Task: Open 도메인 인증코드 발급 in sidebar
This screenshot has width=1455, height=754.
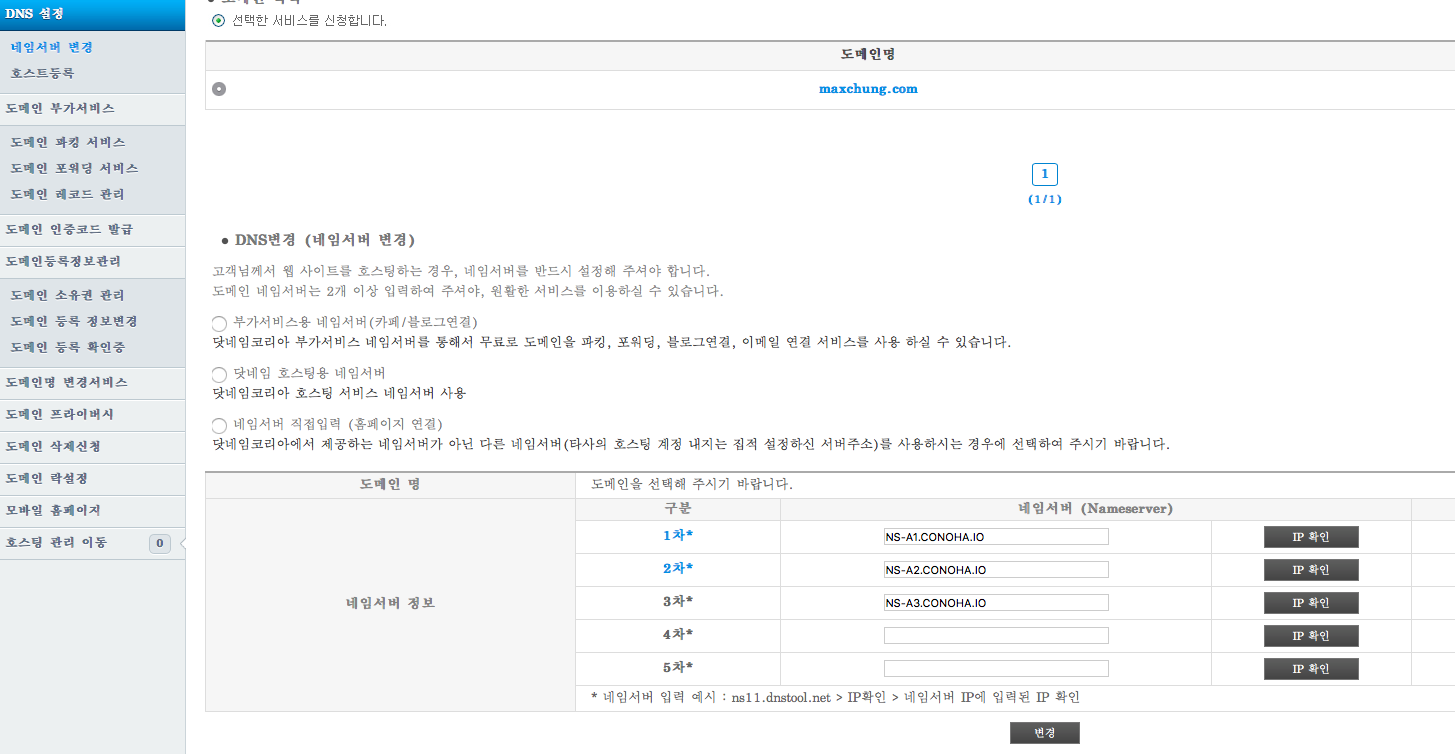Action: point(69,230)
